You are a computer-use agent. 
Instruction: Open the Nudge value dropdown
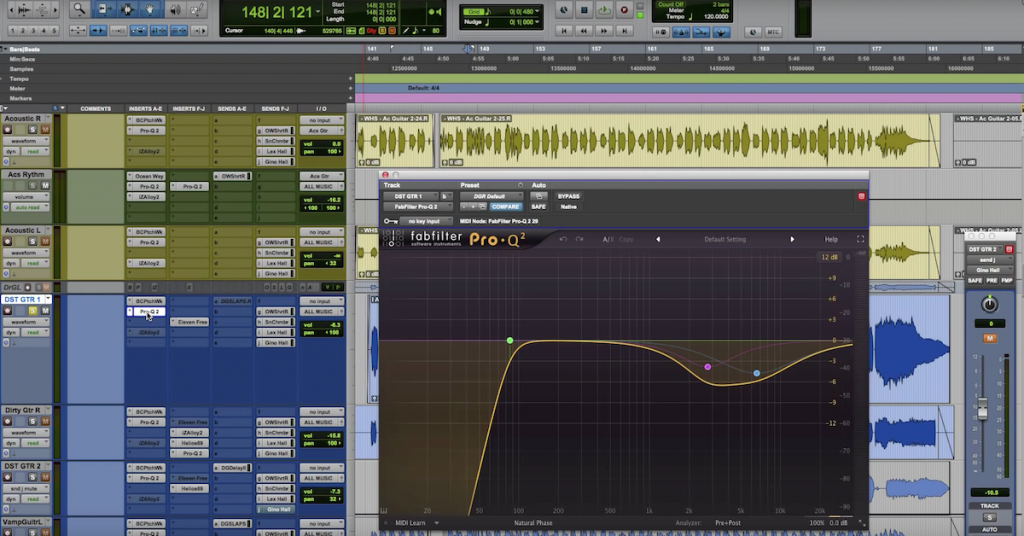pos(537,22)
